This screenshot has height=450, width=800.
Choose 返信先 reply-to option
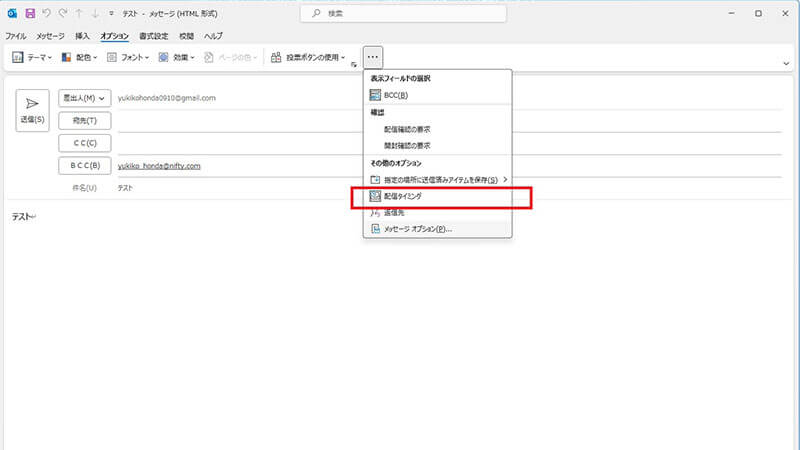394,213
